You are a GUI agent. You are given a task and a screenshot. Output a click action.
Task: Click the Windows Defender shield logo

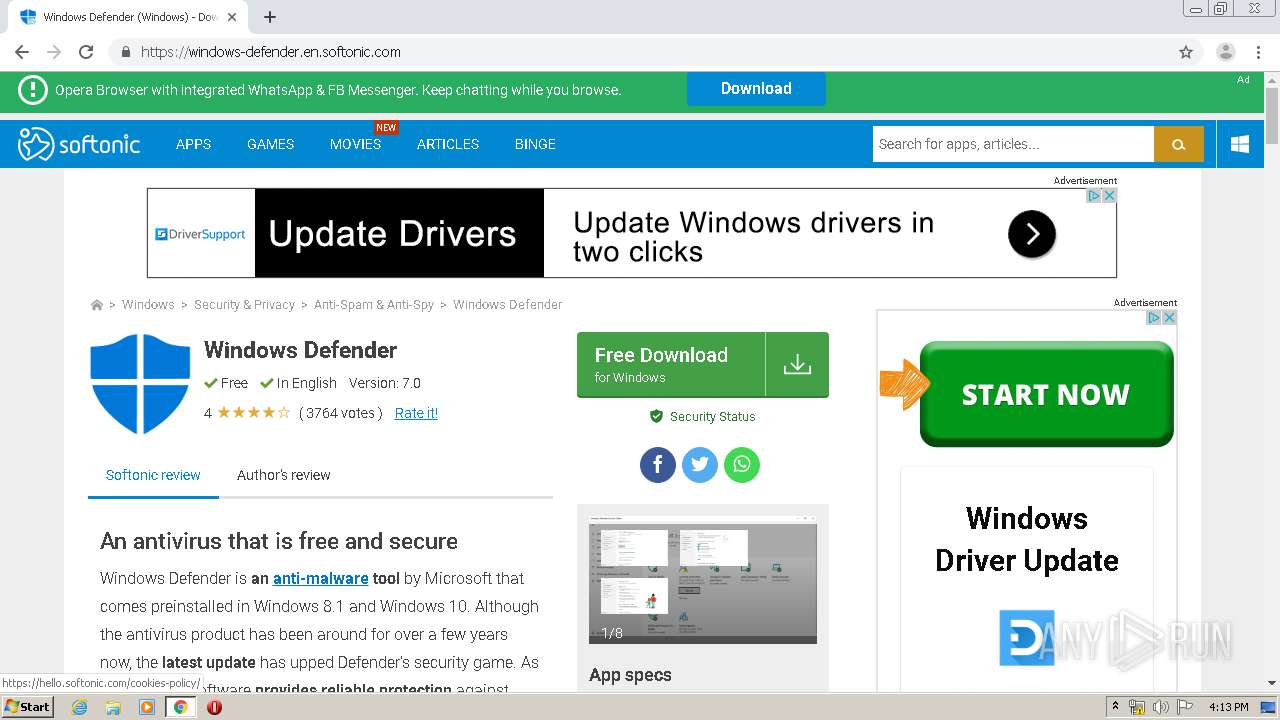tap(140, 384)
